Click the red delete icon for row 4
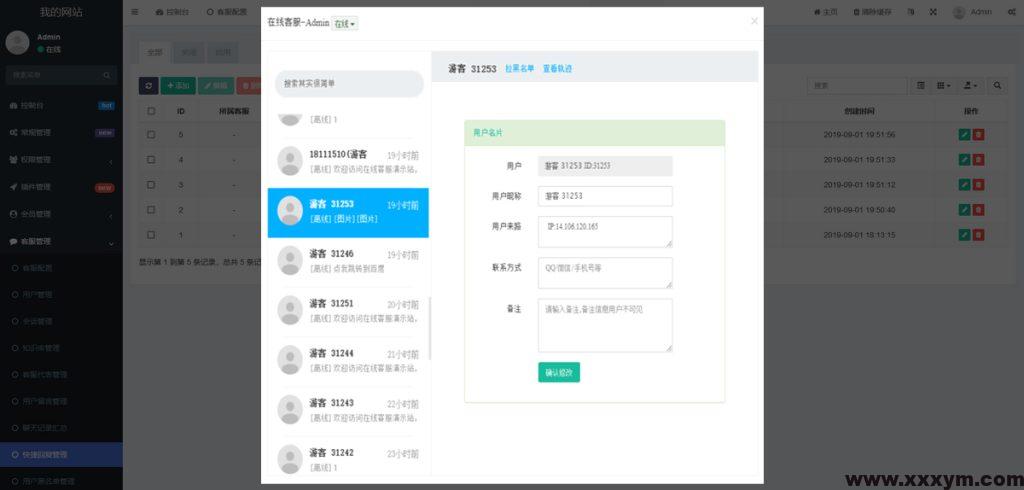Image resolution: width=1024 pixels, height=490 pixels. point(978,160)
